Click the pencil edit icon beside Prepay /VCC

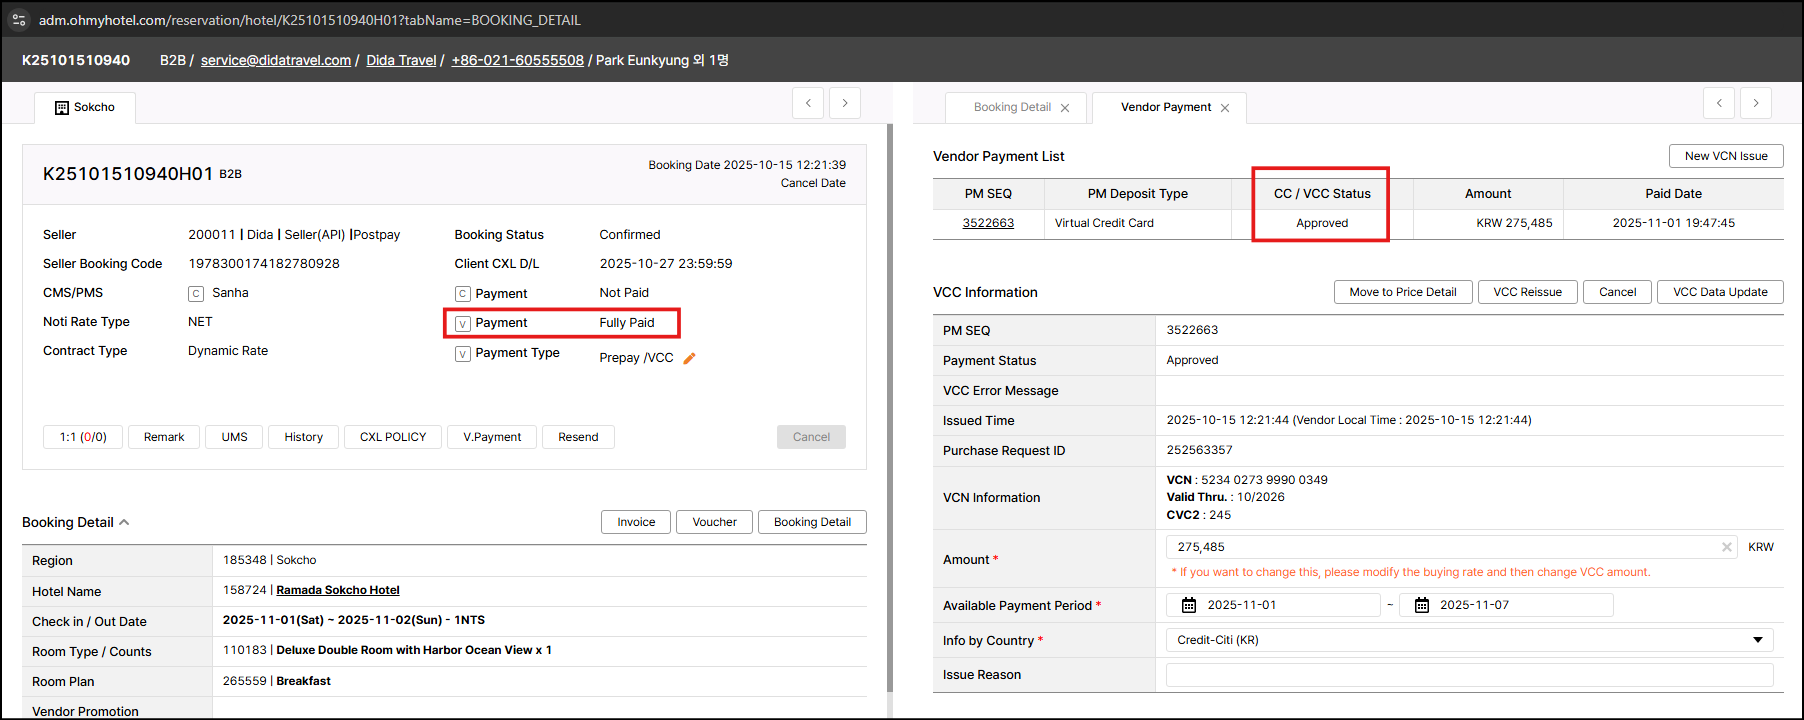(x=689, y=358)
